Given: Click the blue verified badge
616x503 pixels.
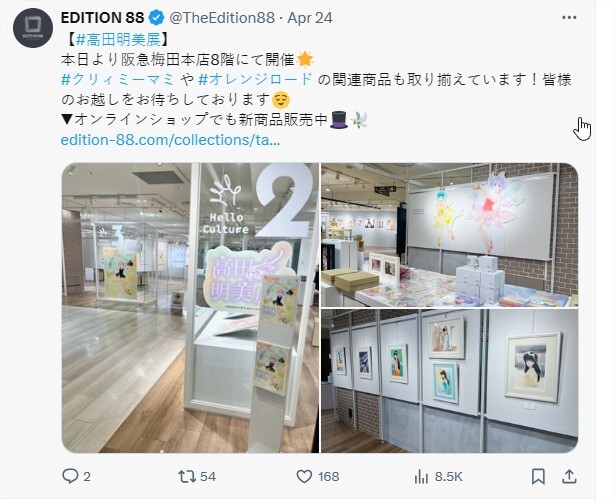Looking at the screenshot, I should click(x=157, y=18).
